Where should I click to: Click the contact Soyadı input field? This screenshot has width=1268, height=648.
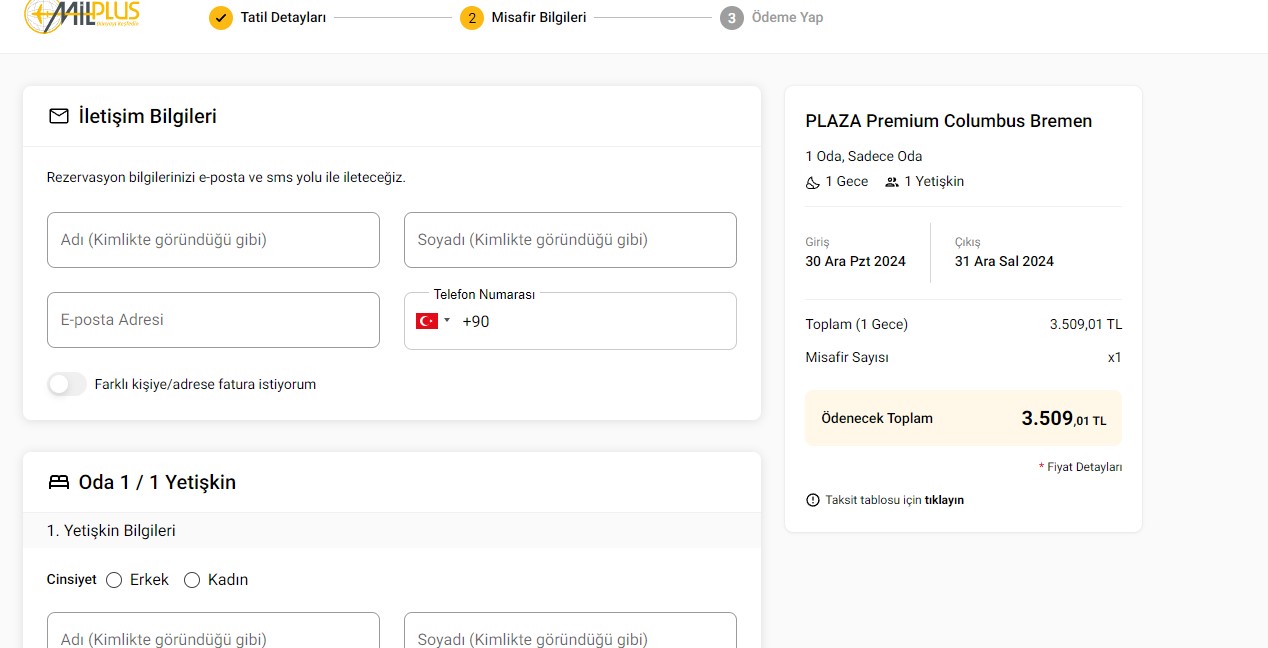(570, 240)
